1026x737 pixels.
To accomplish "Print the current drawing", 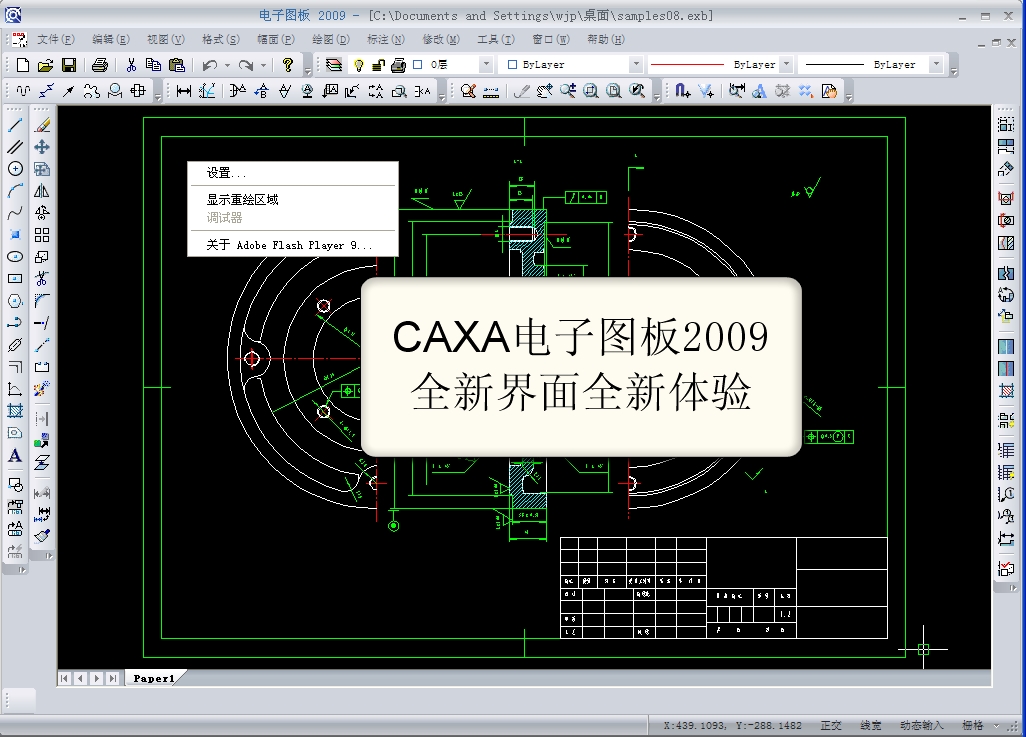I will point(99,65).
